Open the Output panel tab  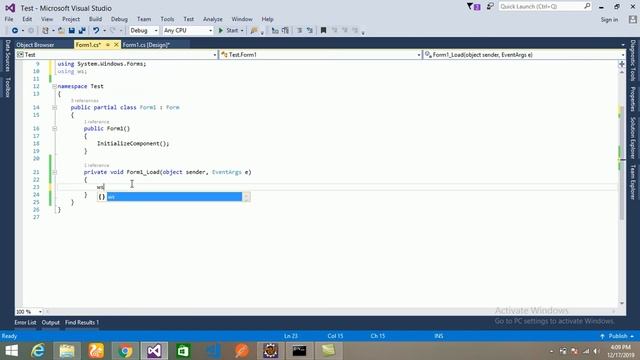pos(51,322)
